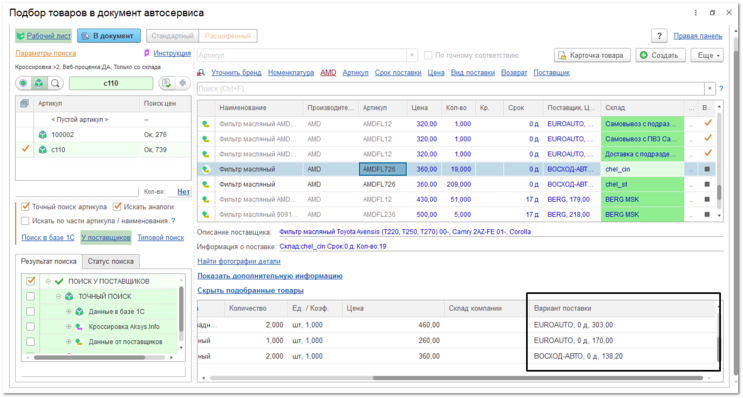Clear the Артикул filter field with its X

click(412, 55)
